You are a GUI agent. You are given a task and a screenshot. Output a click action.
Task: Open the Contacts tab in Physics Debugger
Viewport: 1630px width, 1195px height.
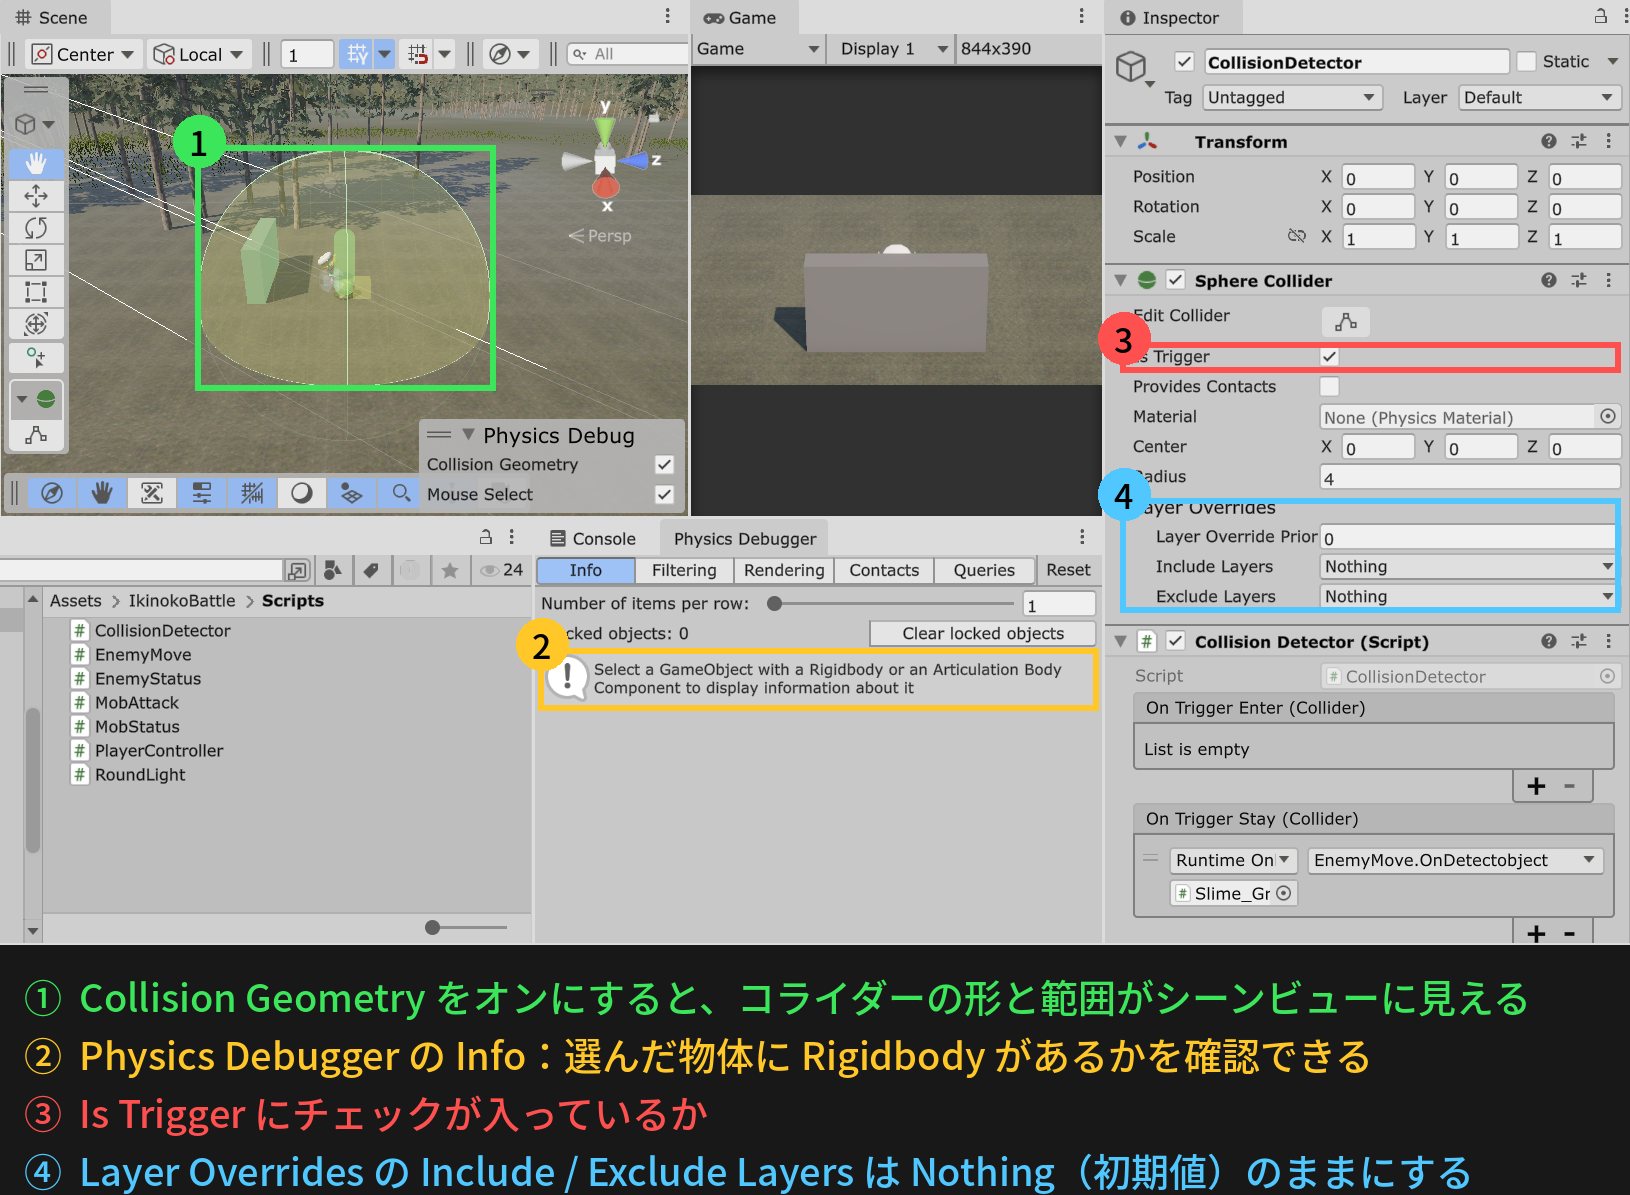coord(884,570)
